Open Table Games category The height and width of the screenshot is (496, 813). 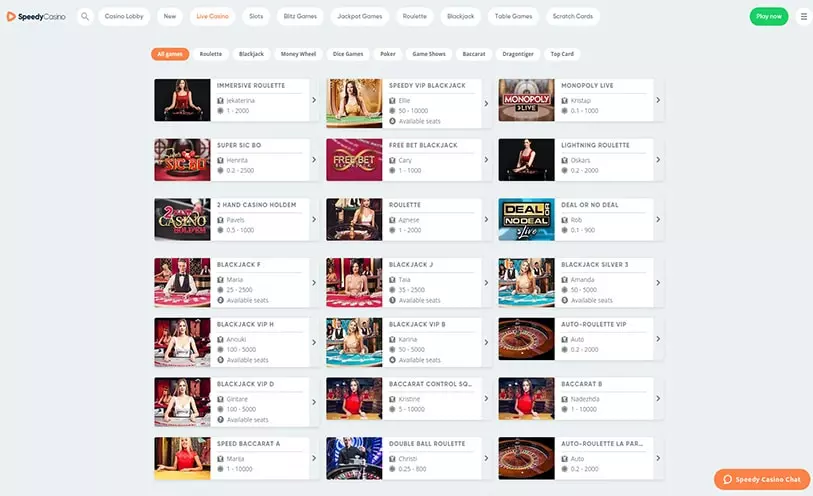(513, 17)
